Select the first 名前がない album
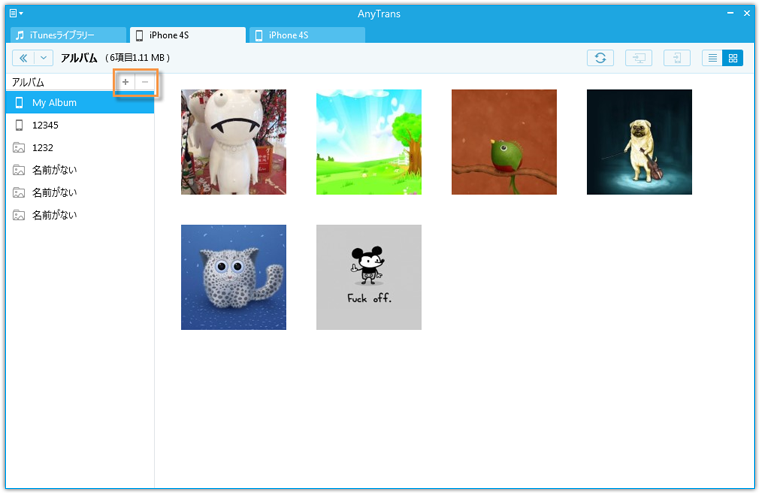This screenshot has width=760, height=494. tap(80, 170)
